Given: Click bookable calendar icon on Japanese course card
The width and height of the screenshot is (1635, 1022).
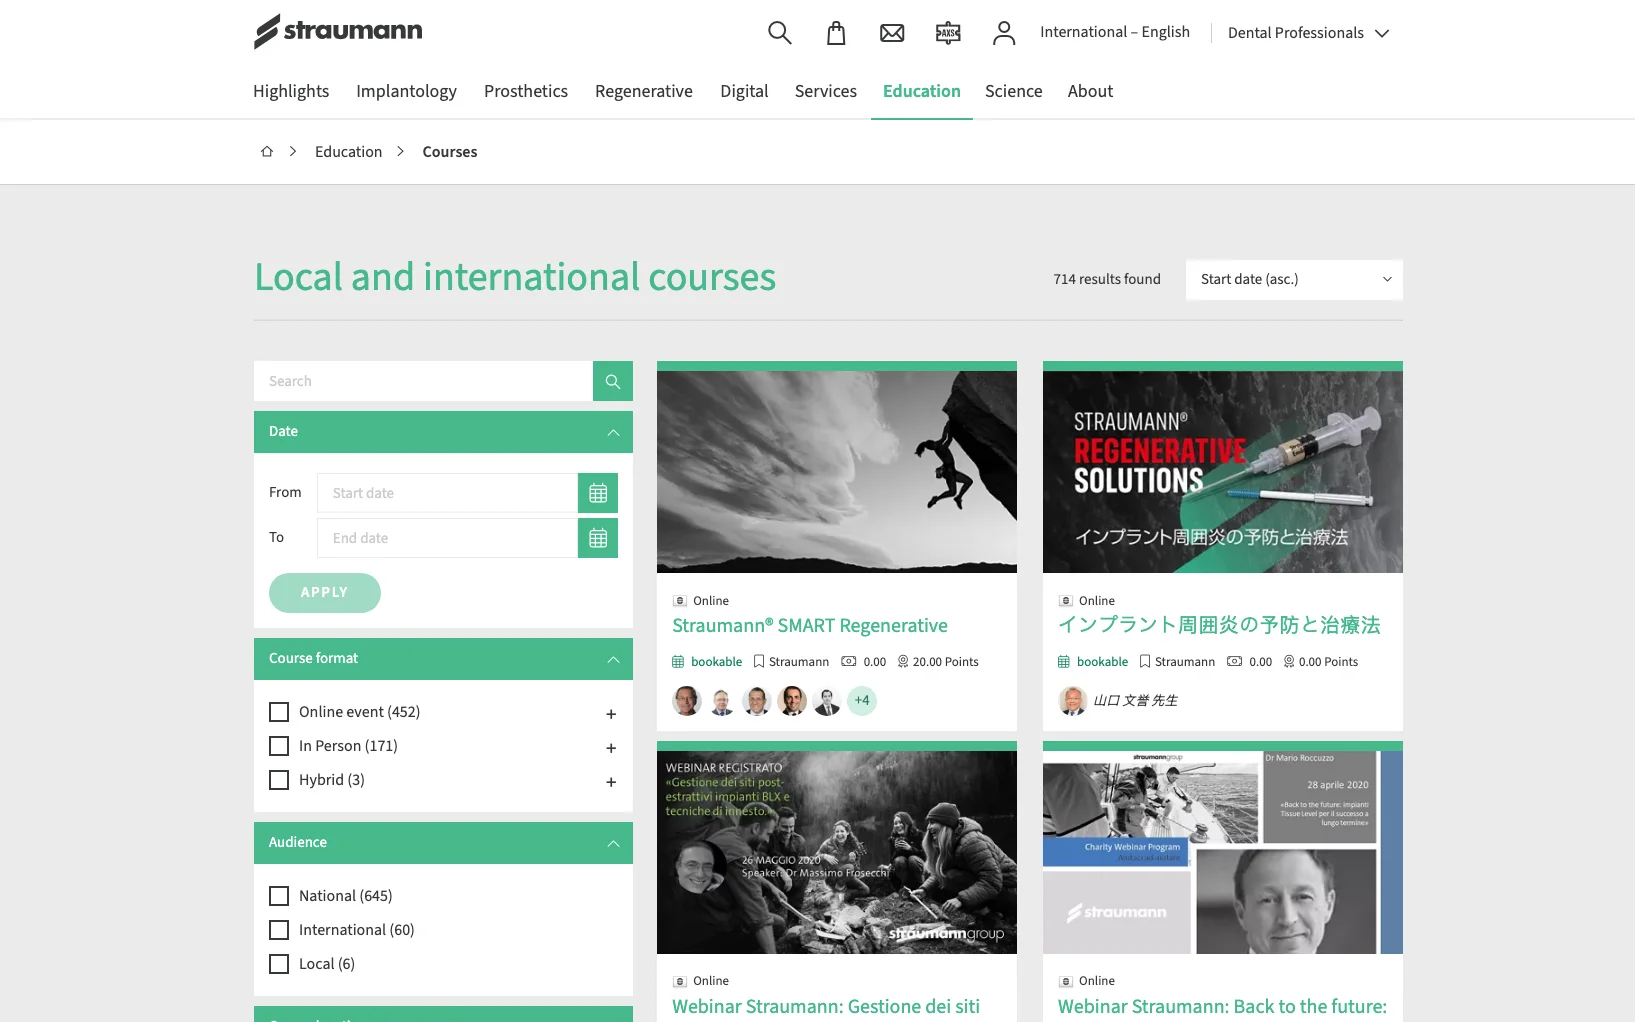Looking at the screenshot, I should [1064, 662].
